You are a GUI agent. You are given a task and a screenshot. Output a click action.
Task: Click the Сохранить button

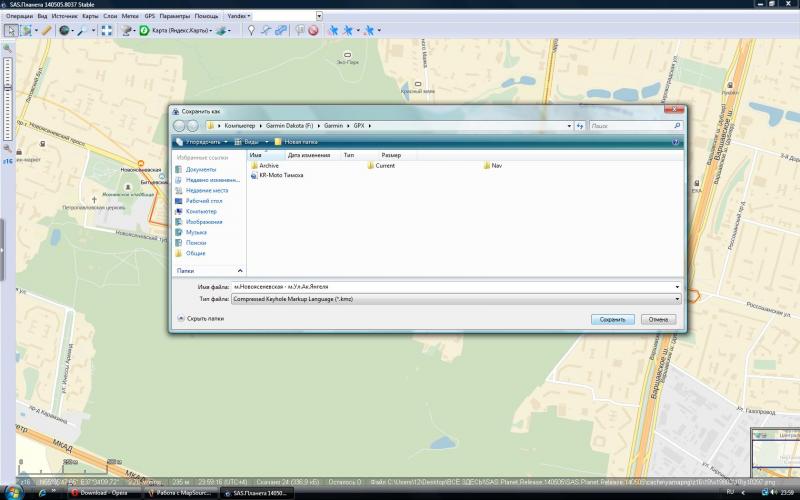(x=613, y=319)
